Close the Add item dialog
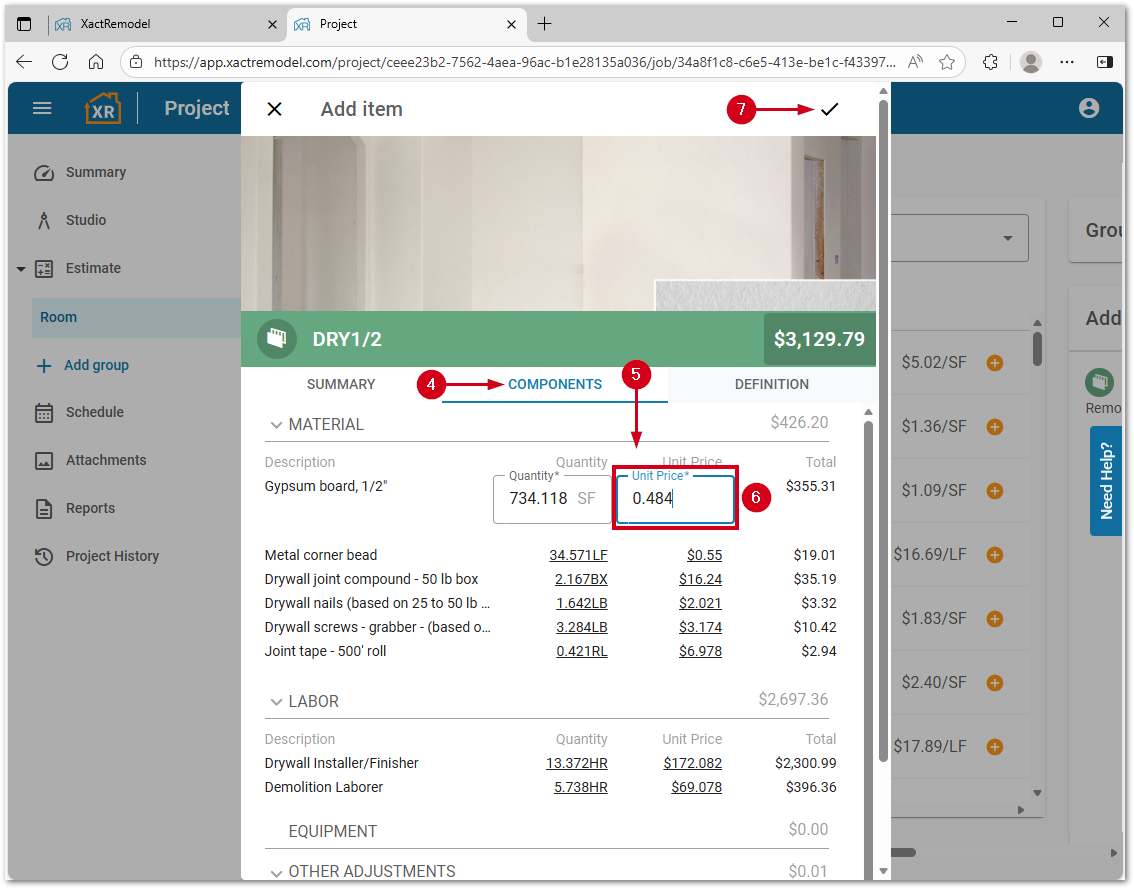Image resolution: width=1134 pixels, height=889 pixels. pyautogui.click(x=274, y=109)
